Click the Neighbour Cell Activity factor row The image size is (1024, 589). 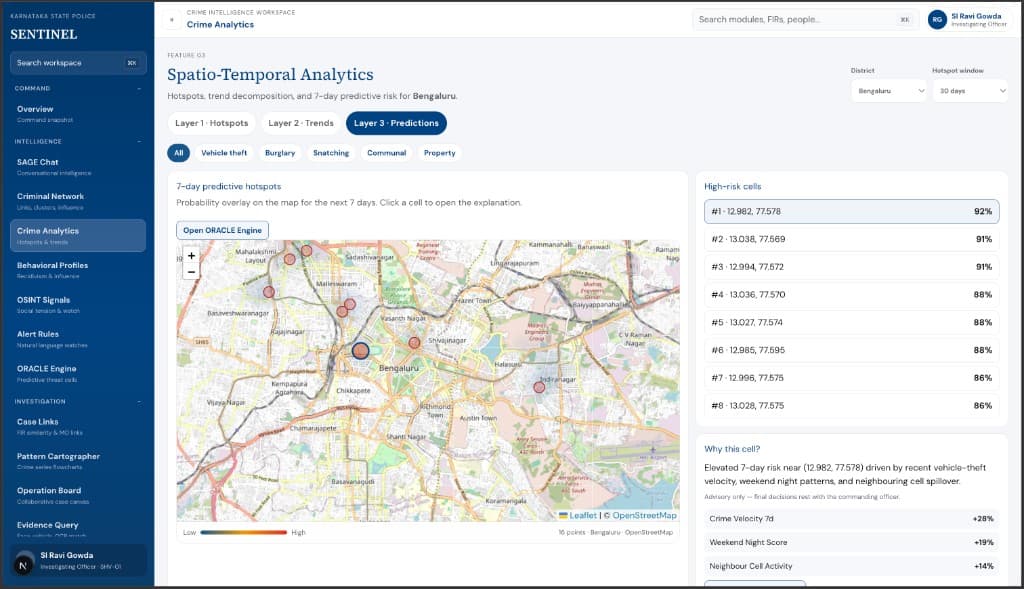pyautogui.click(x=852, y=566)
